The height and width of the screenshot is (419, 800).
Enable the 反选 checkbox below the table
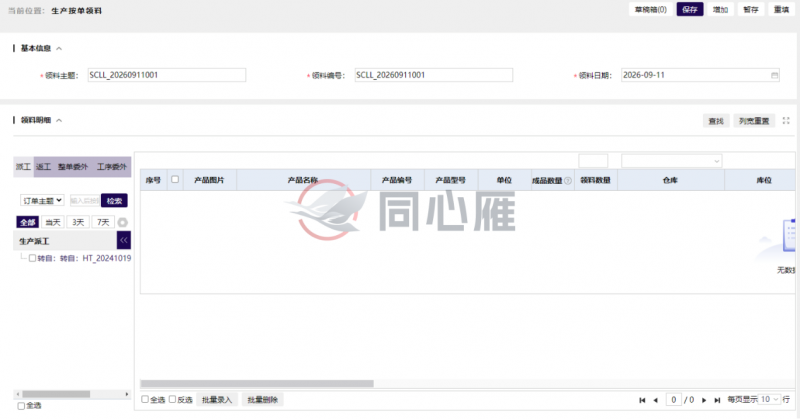pos(172,399)
